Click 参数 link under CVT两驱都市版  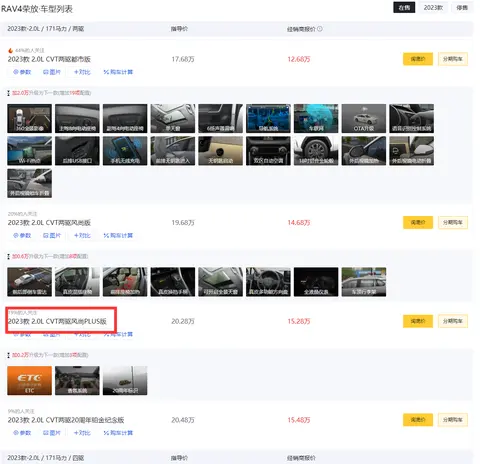click(22, 72)
